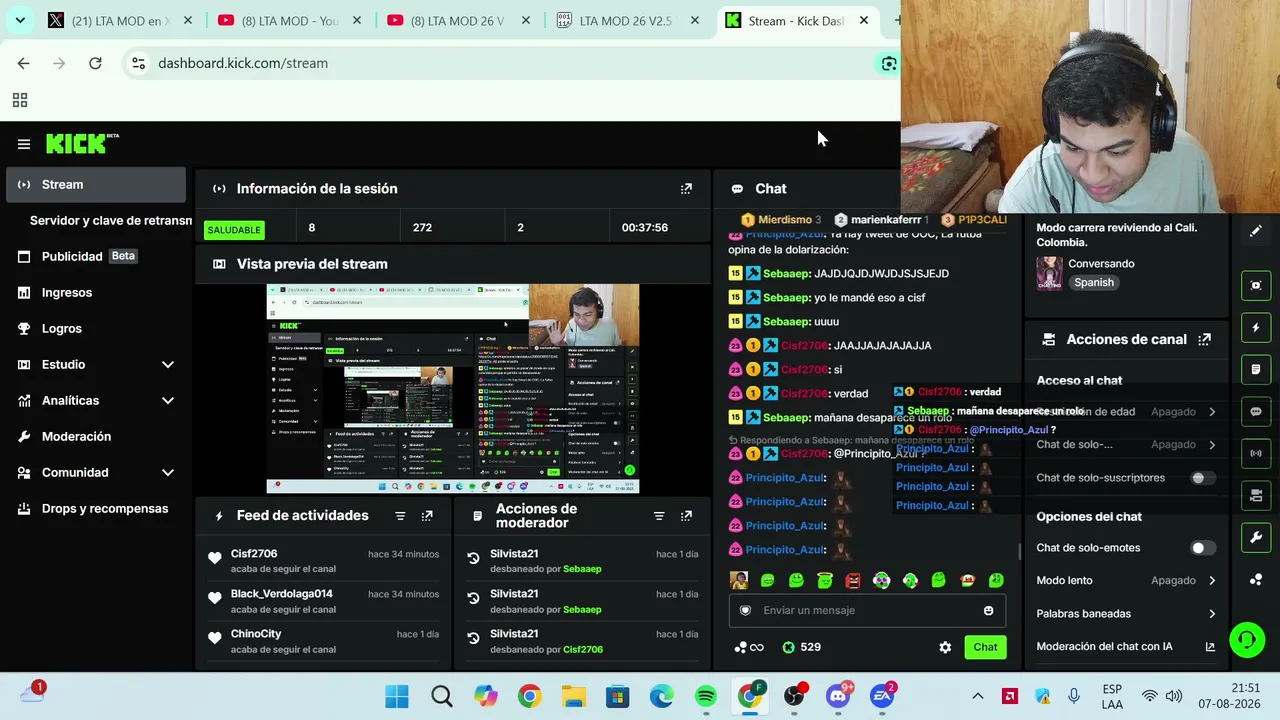Click the notes widget icon in right sidebar

[x=1256, y=369]
